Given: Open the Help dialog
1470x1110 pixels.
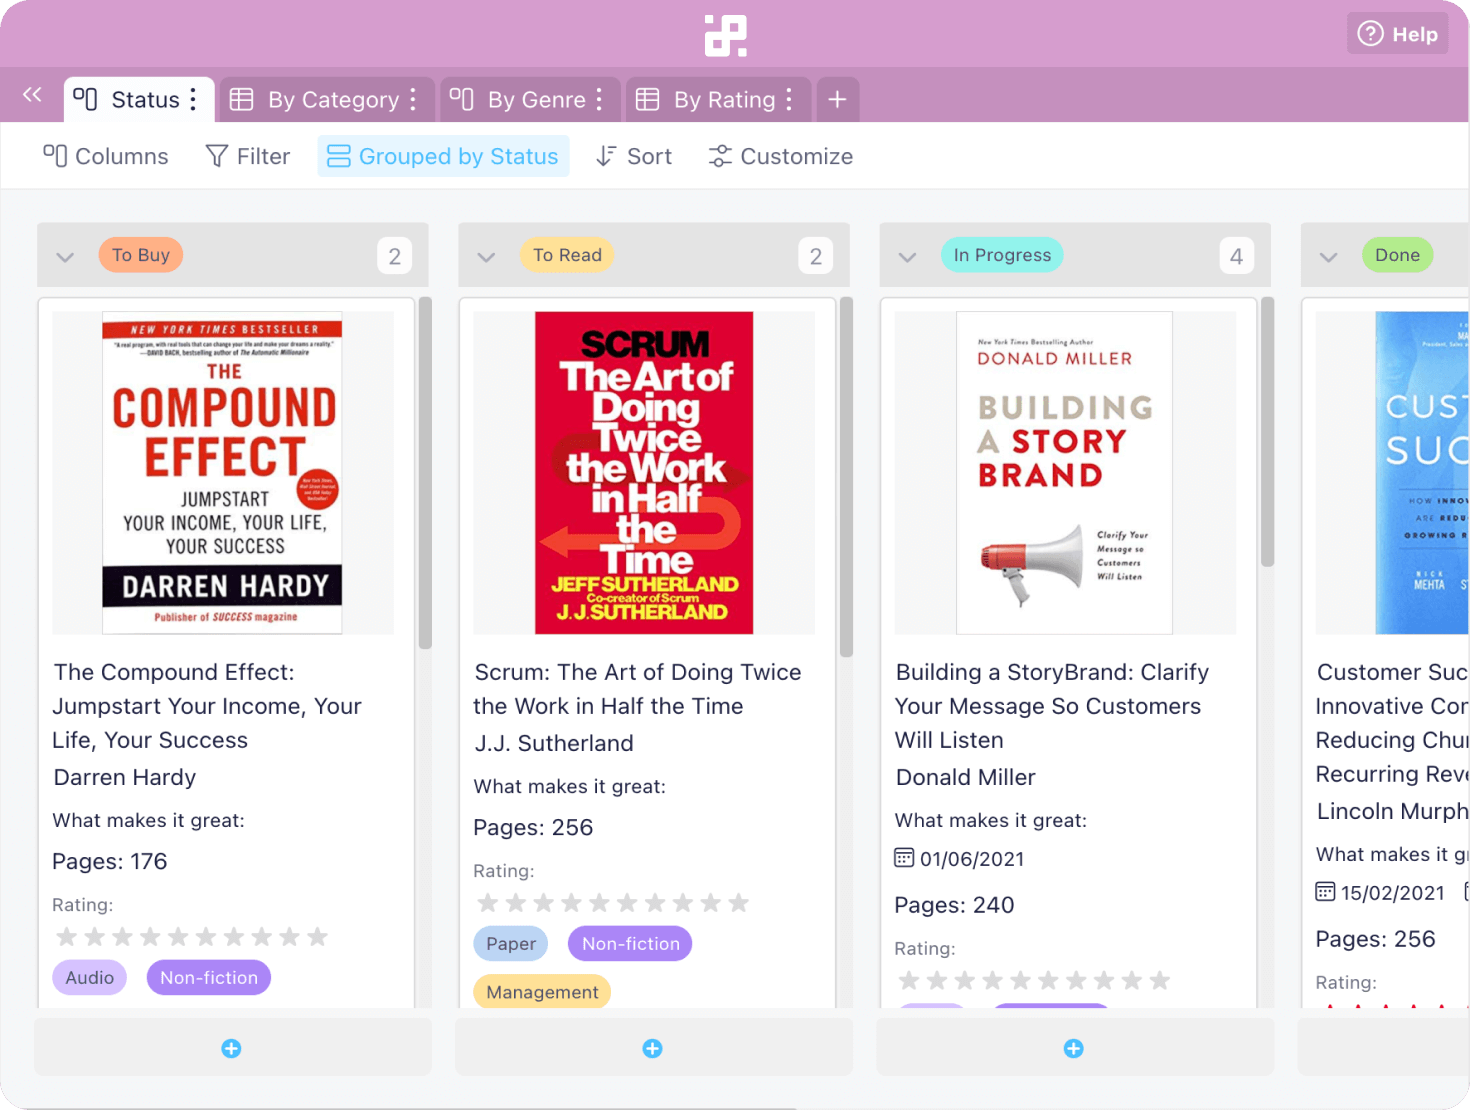Looking at the screenshot, I should point(1397,33).
